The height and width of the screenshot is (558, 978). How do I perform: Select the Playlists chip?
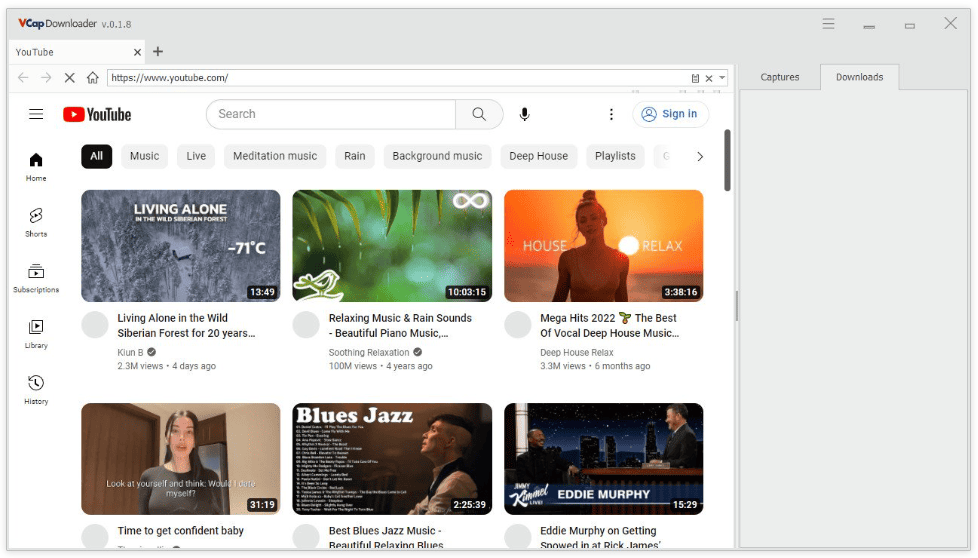[615, 156]
